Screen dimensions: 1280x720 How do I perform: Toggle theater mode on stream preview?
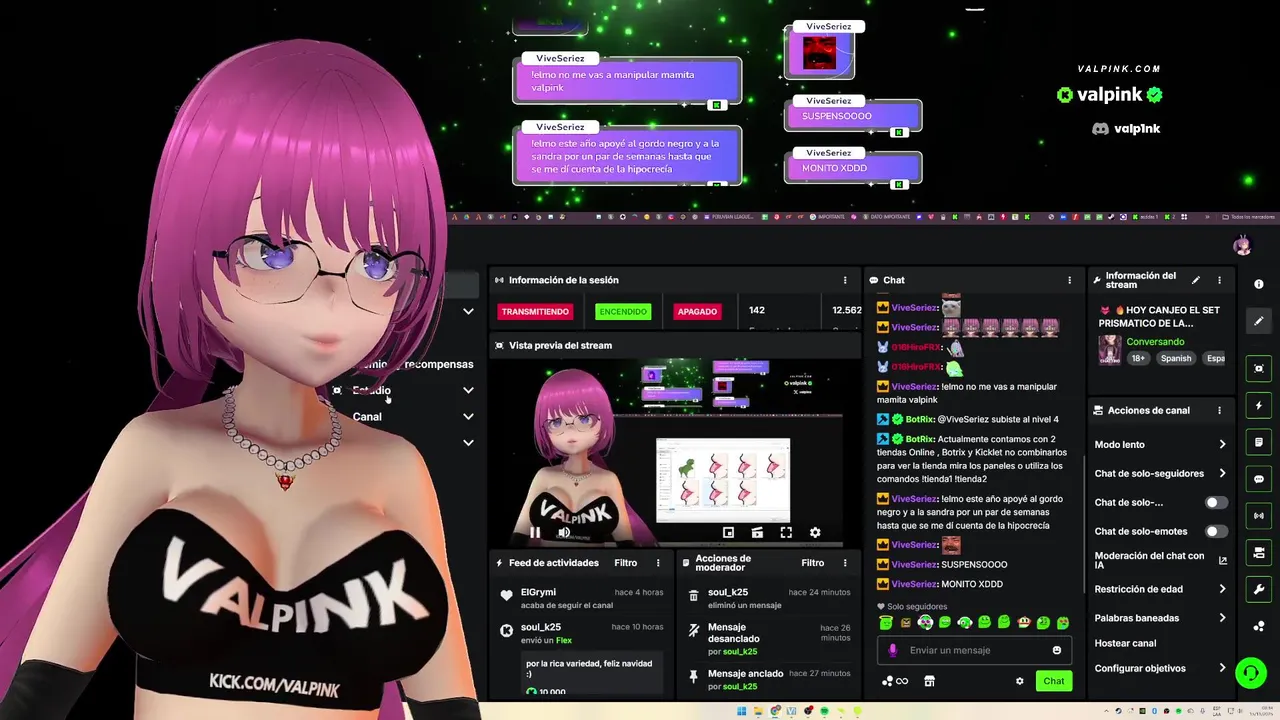[757, 533]
